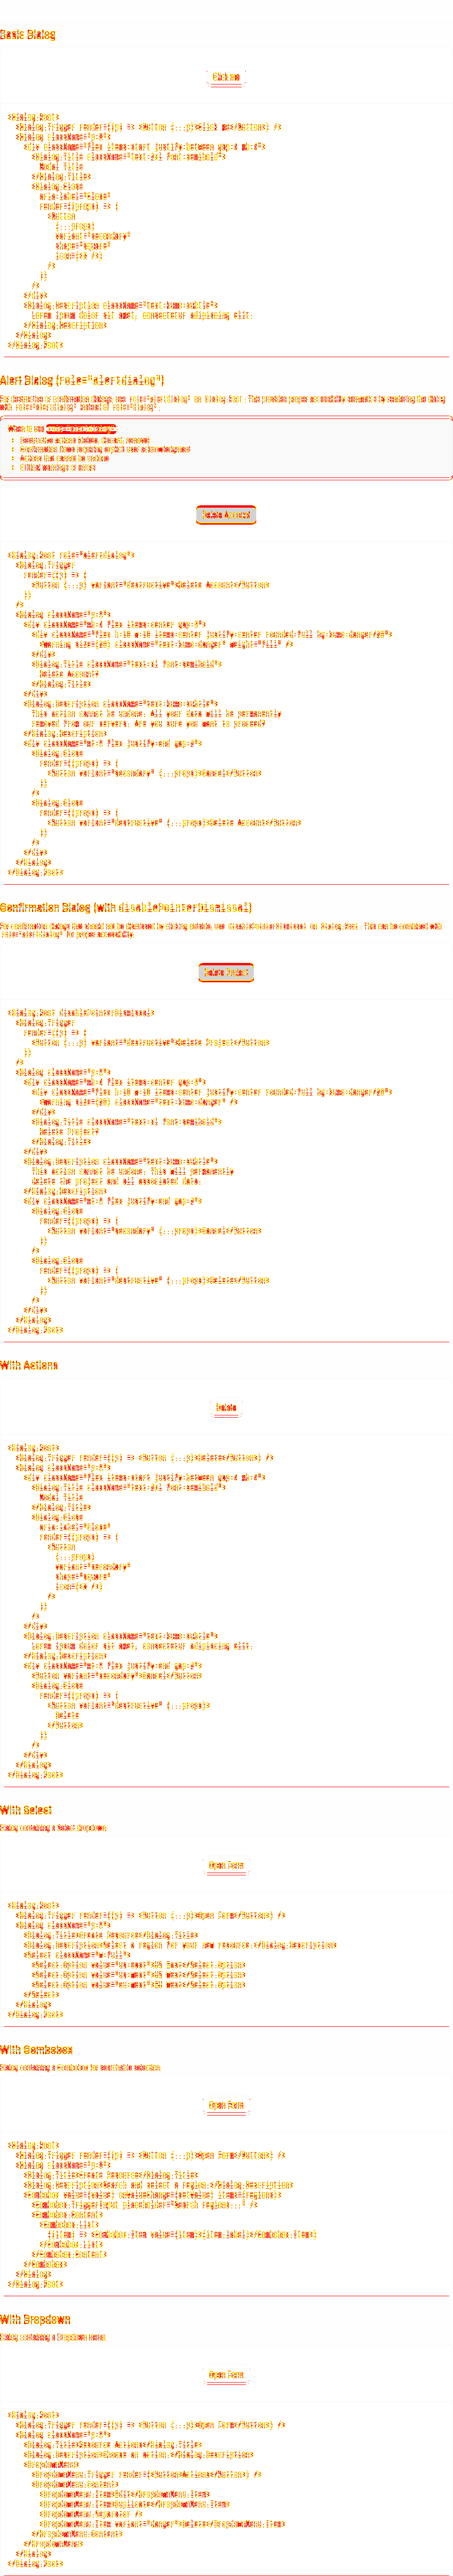Click Open Form under With Combobox
The image size is (453, 2576).
click(x=227, y=2106)
